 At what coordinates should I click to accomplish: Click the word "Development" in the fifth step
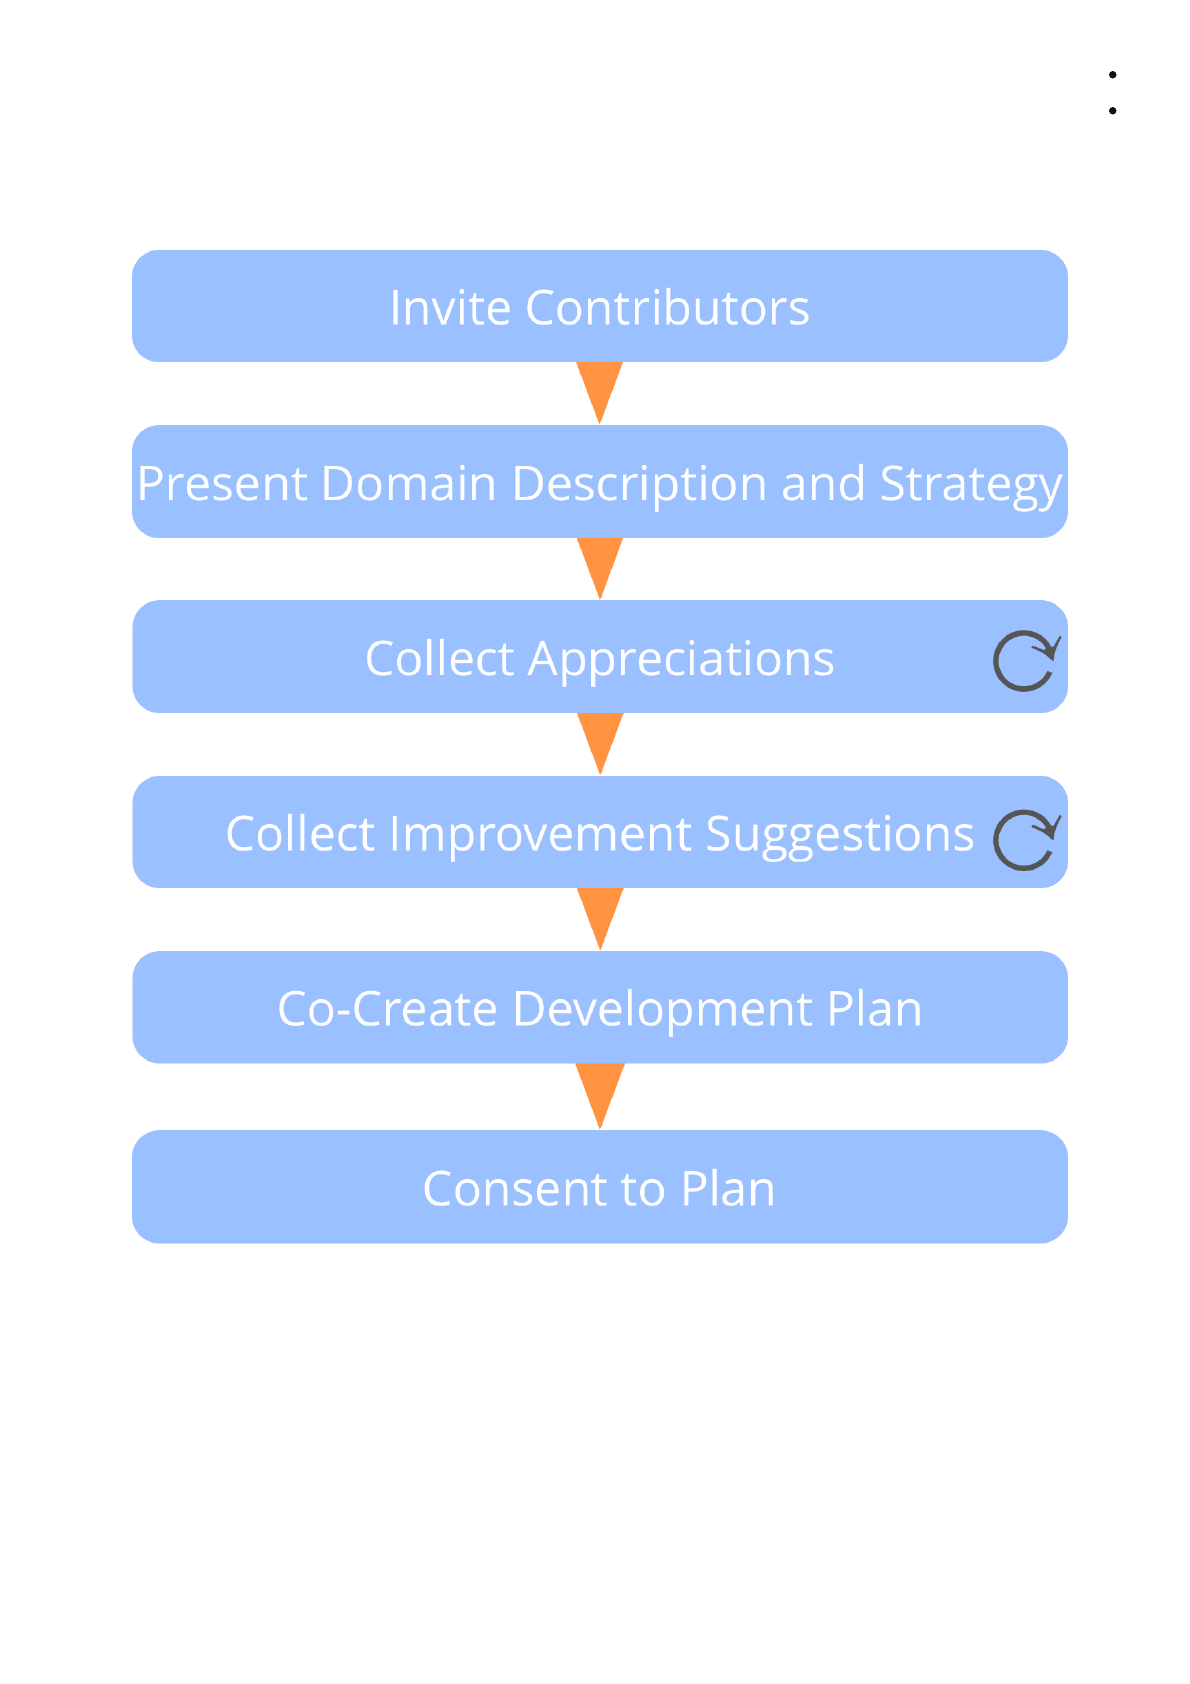(662, 1009)
